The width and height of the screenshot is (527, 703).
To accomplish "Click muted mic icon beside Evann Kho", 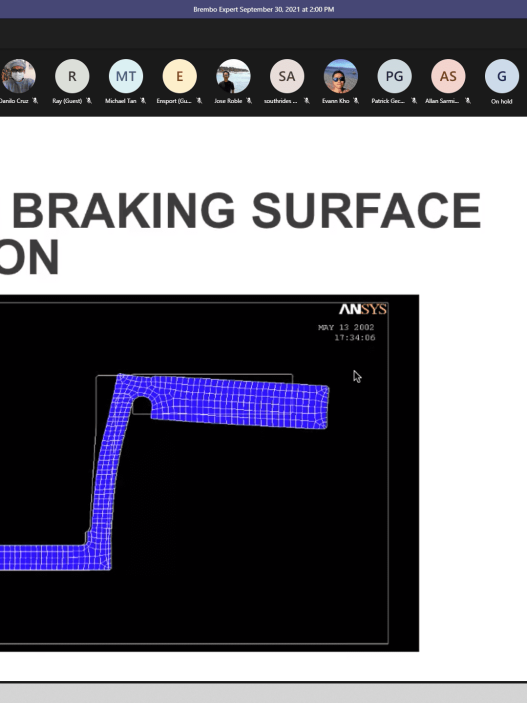I will (356, 101).
